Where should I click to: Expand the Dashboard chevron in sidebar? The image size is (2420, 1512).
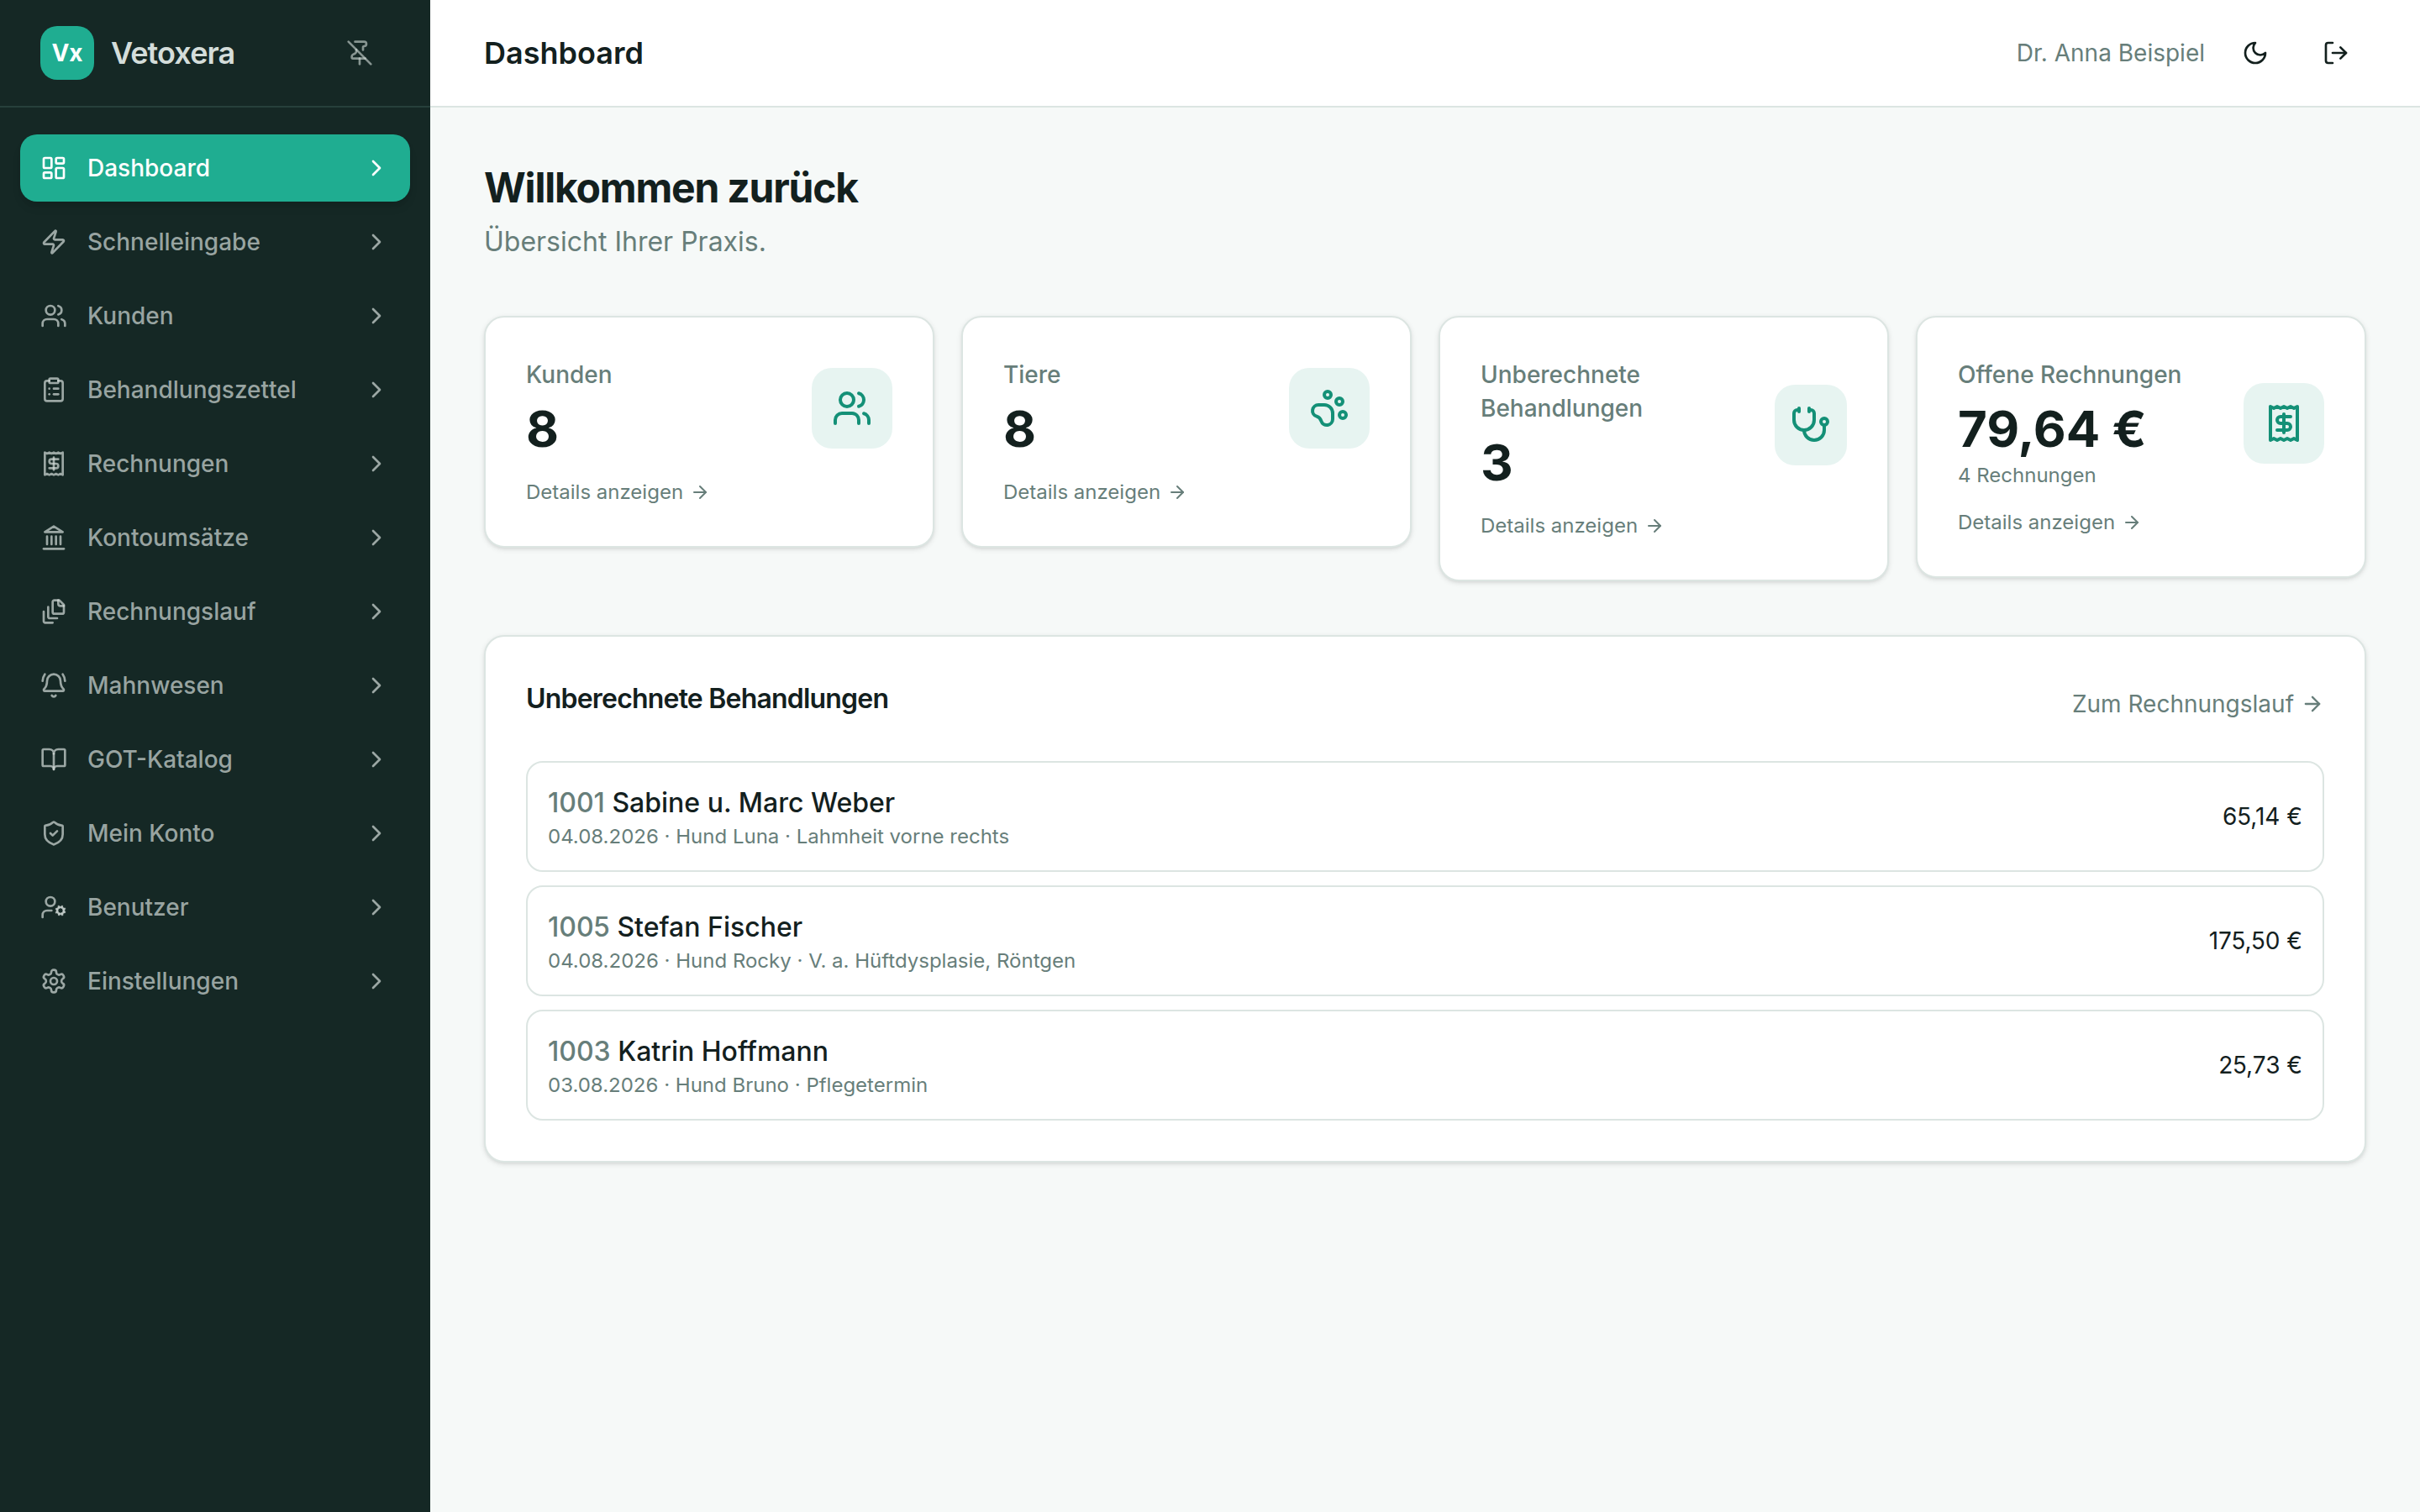coord(376,168)
